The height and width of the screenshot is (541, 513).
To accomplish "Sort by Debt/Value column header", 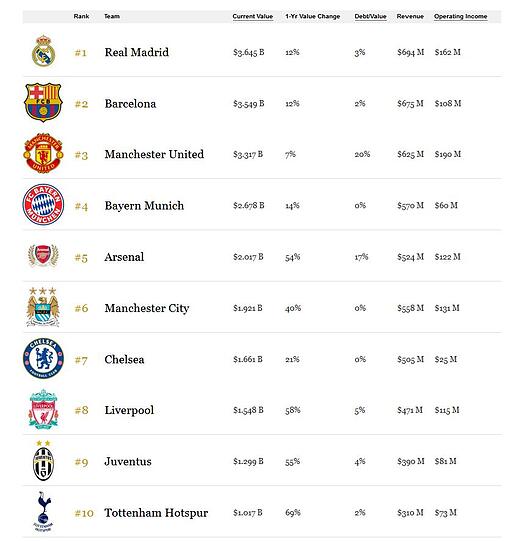I will click(x=370, y=16).
